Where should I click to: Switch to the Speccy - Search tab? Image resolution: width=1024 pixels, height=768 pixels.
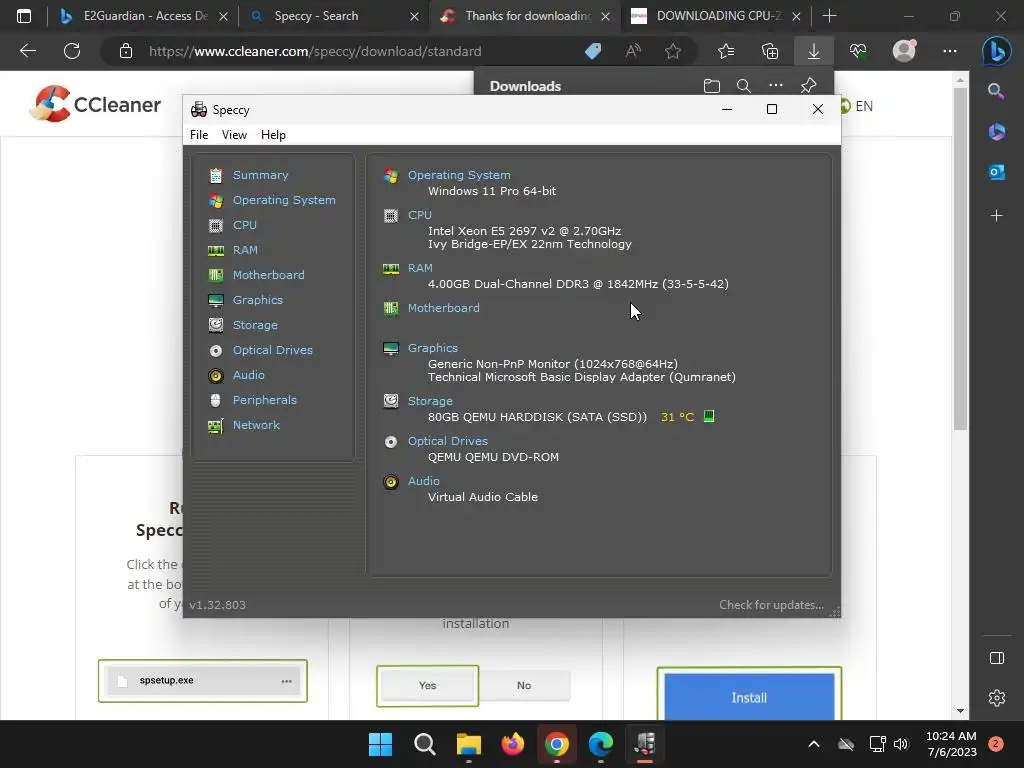point(333,16)
